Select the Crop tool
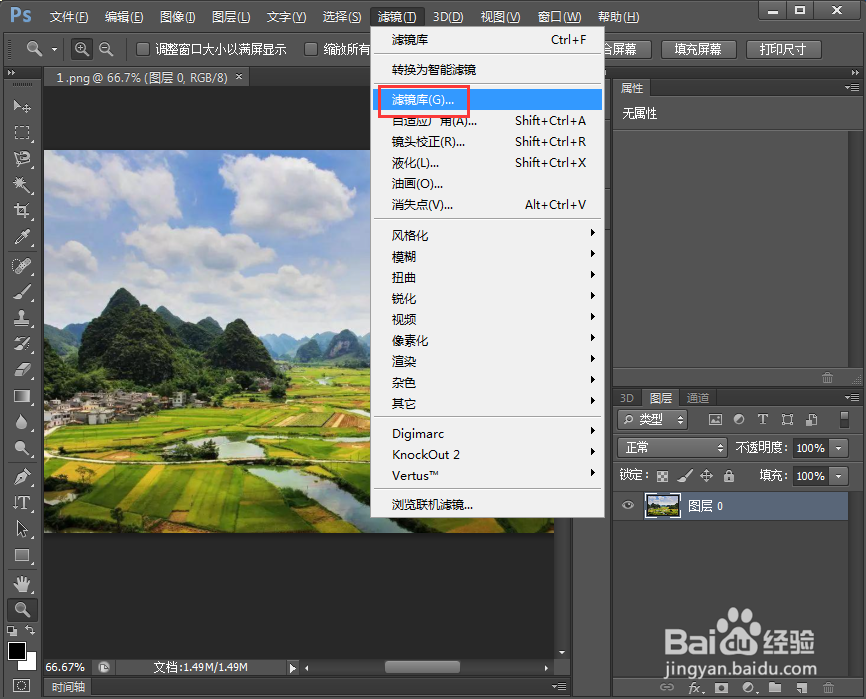 pos(22,210)
